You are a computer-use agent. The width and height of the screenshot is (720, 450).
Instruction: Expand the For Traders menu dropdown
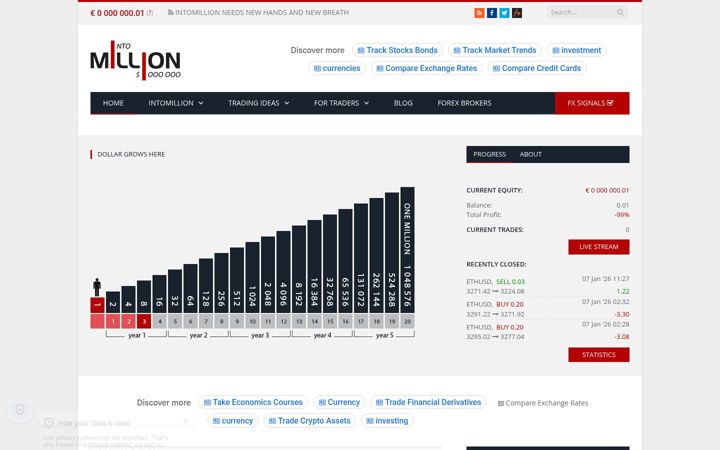(x=342, y=103)
